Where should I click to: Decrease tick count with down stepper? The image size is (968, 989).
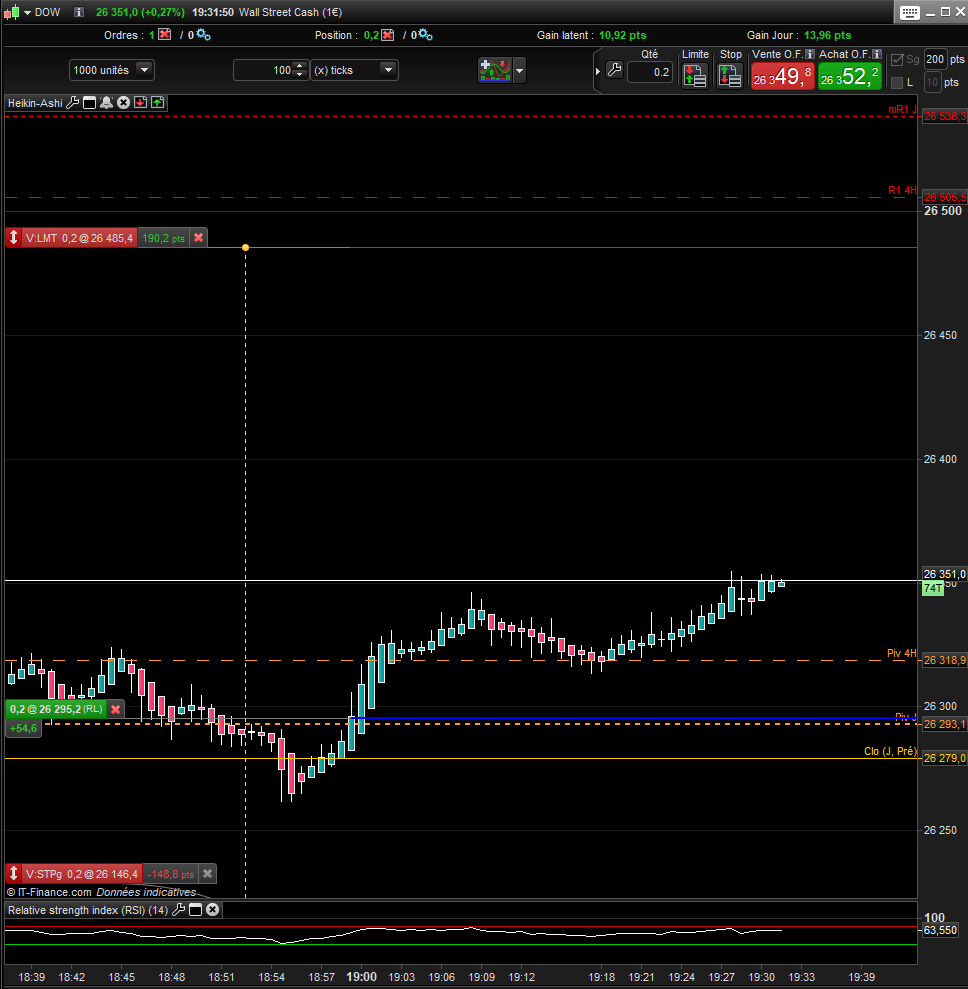pos(300,74)
